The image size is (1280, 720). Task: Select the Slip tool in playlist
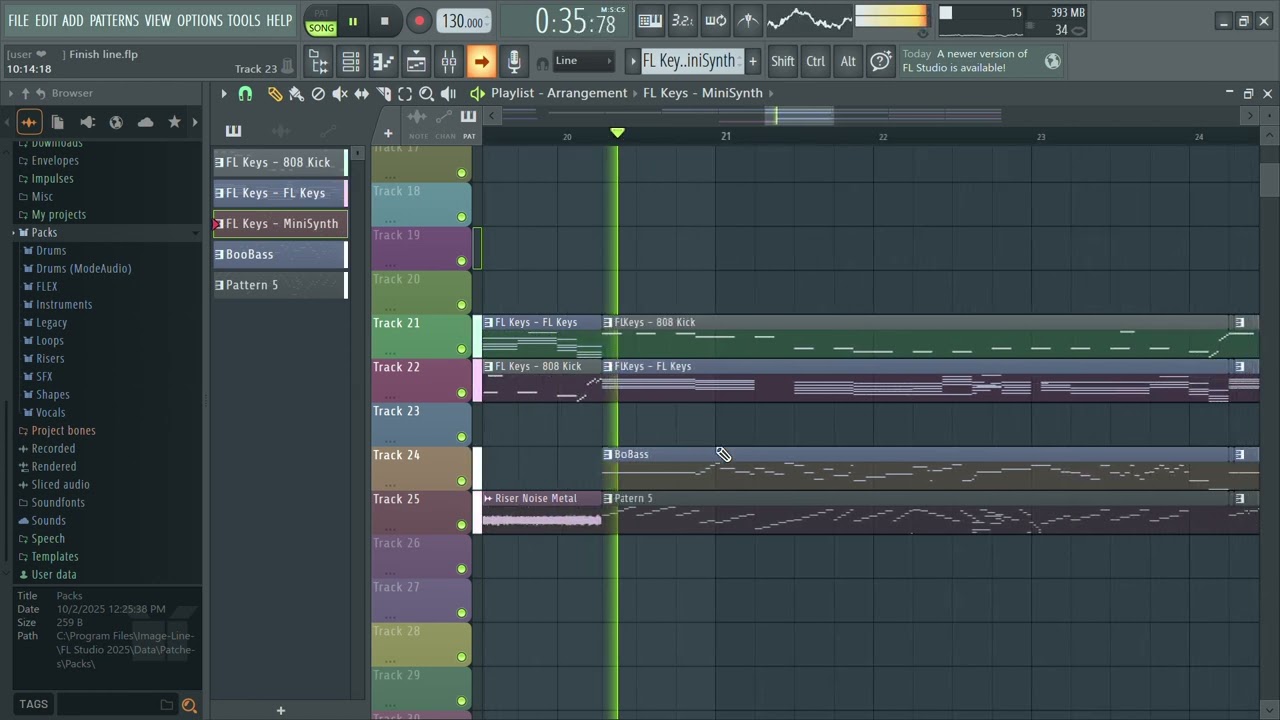click(361, 93)
